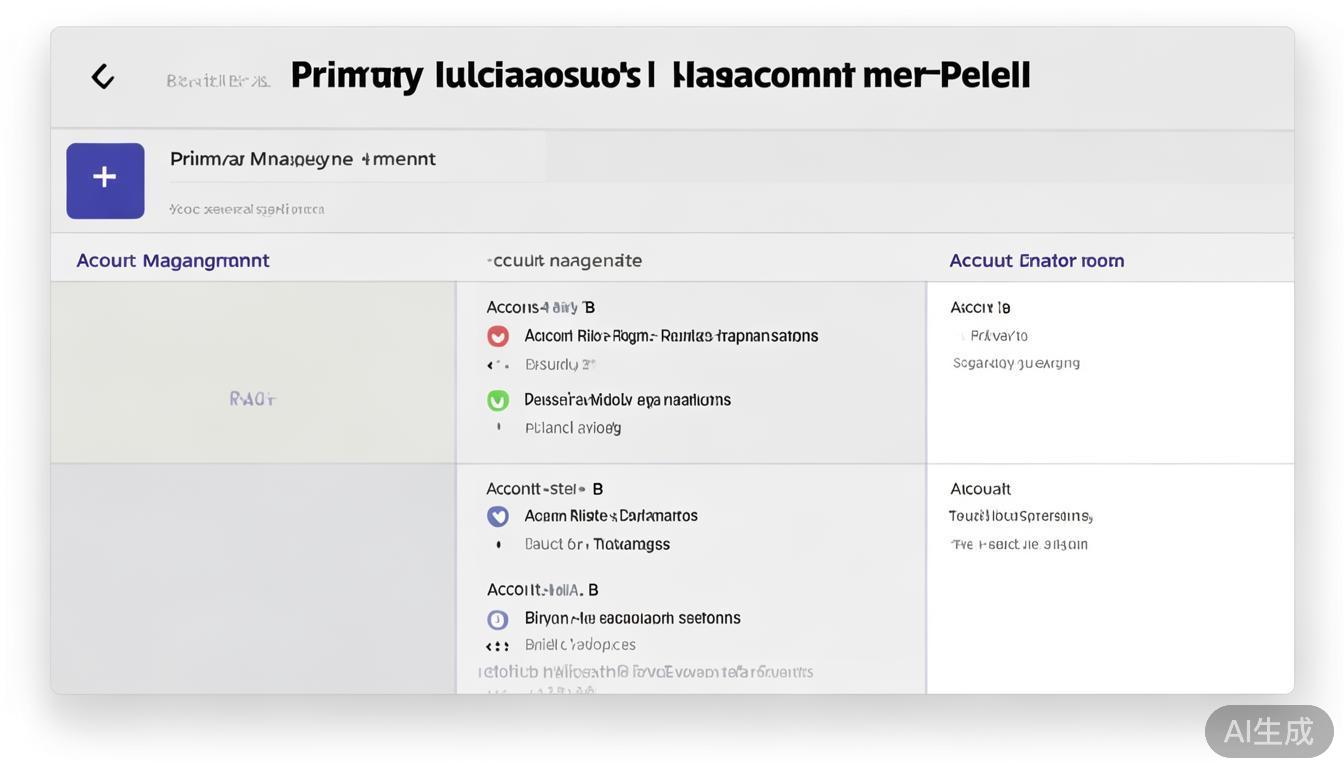Viewport: 1344px width, 768px height.
Task: Click the breadcrumb text next to back arrow
Action: click(218, 80)
